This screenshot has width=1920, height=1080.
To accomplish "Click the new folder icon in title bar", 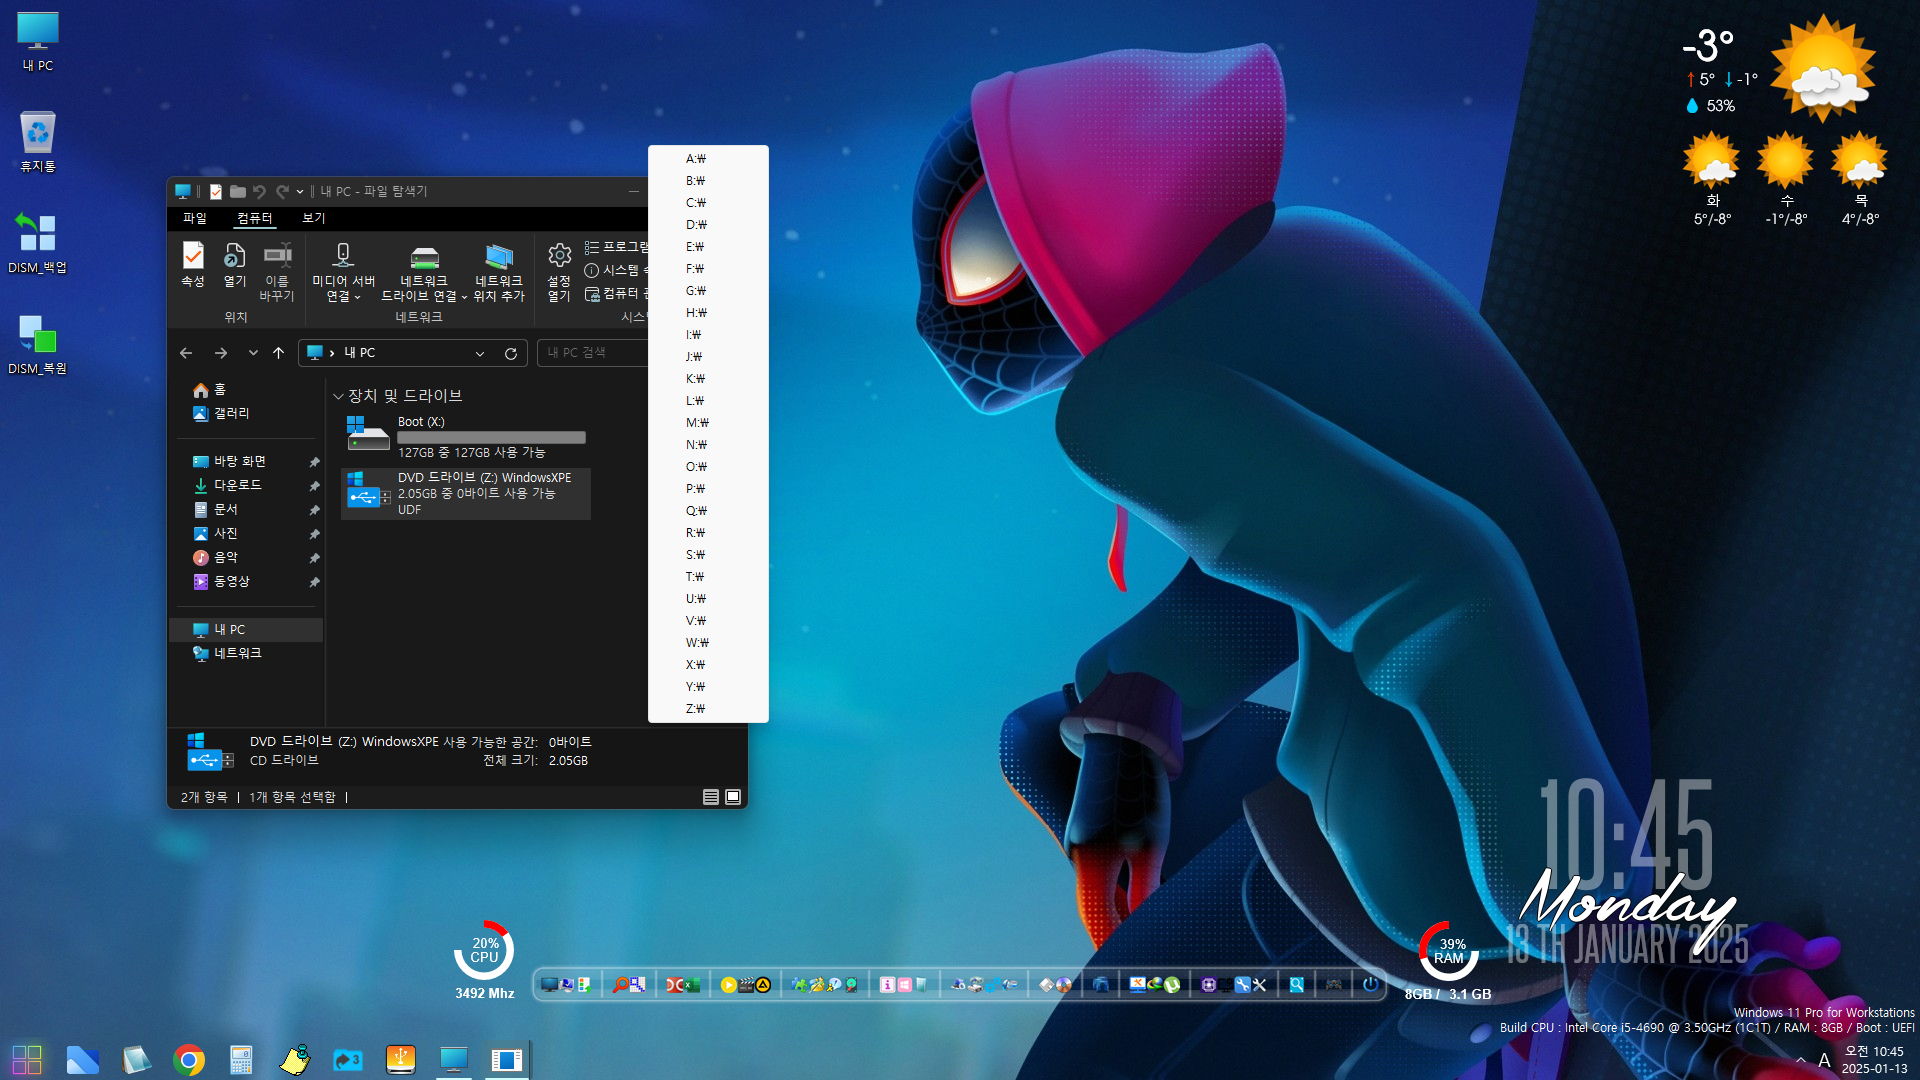I will pos(238,191).
